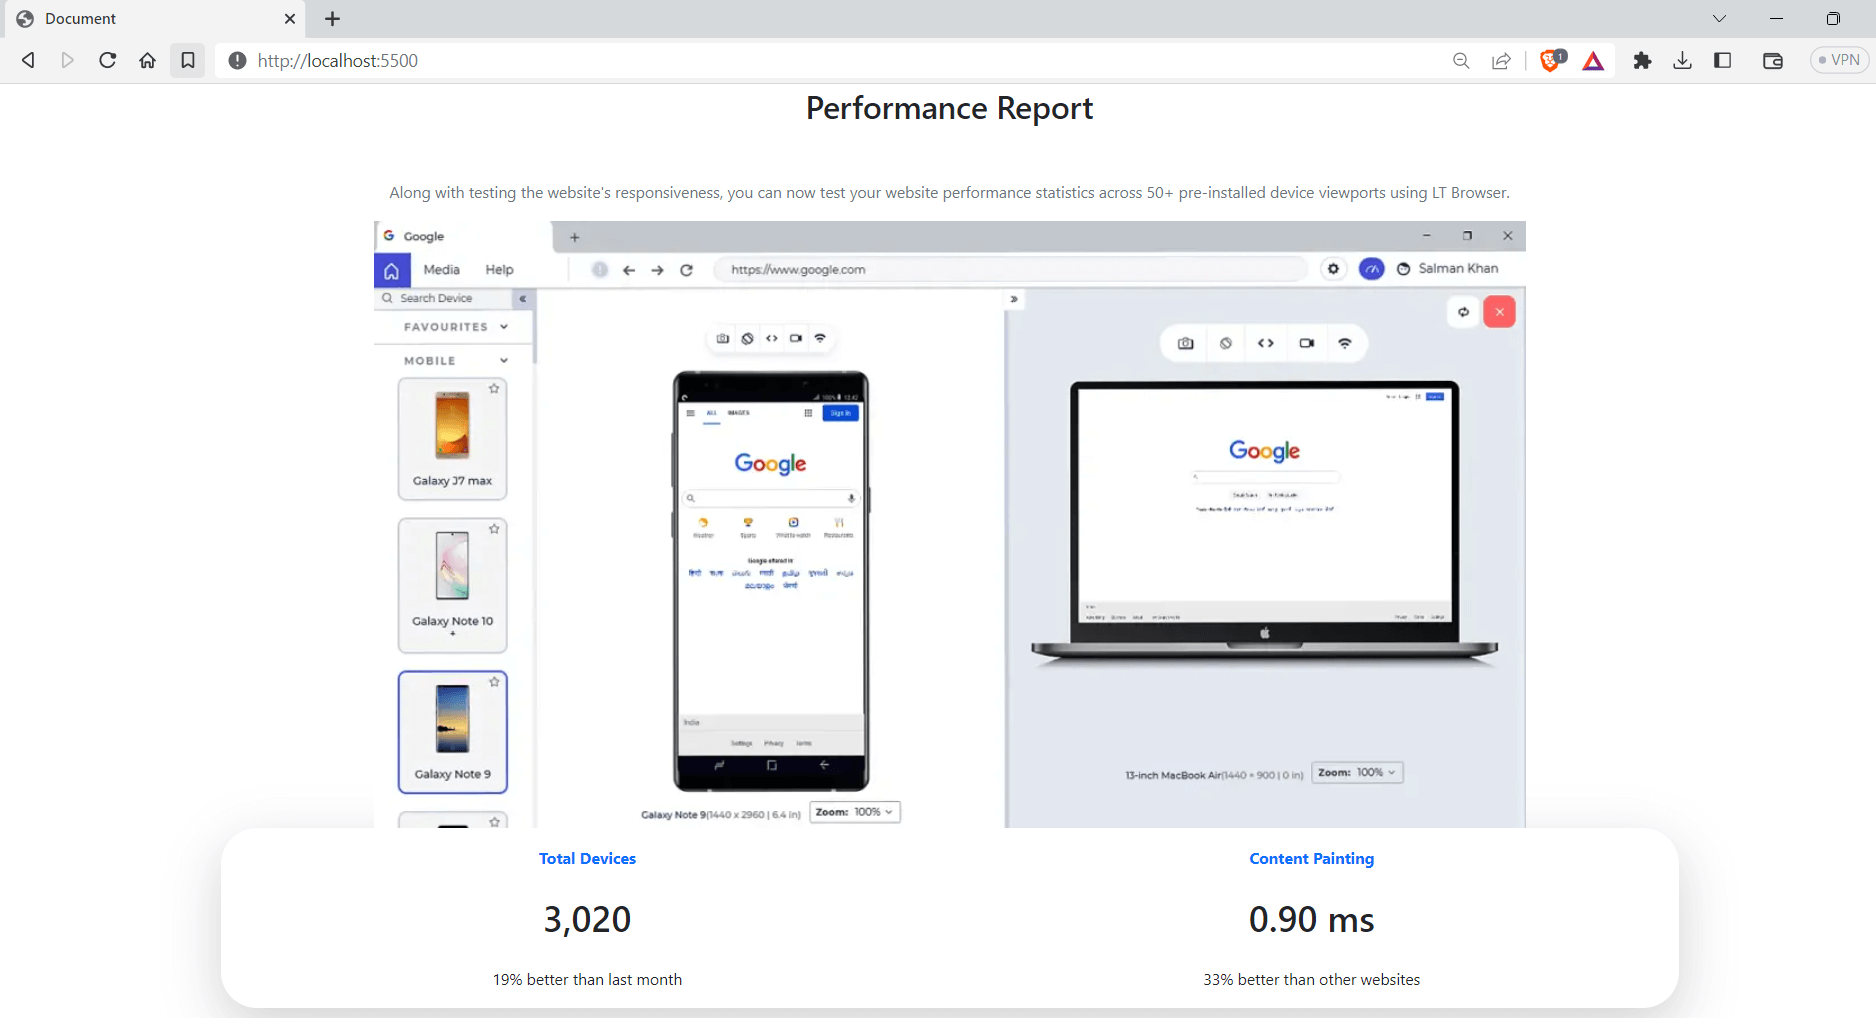Open the Galaxy Note 9 Zoom dropdown
This screenshot has width=1876, height=1018.
pos(854,812)
